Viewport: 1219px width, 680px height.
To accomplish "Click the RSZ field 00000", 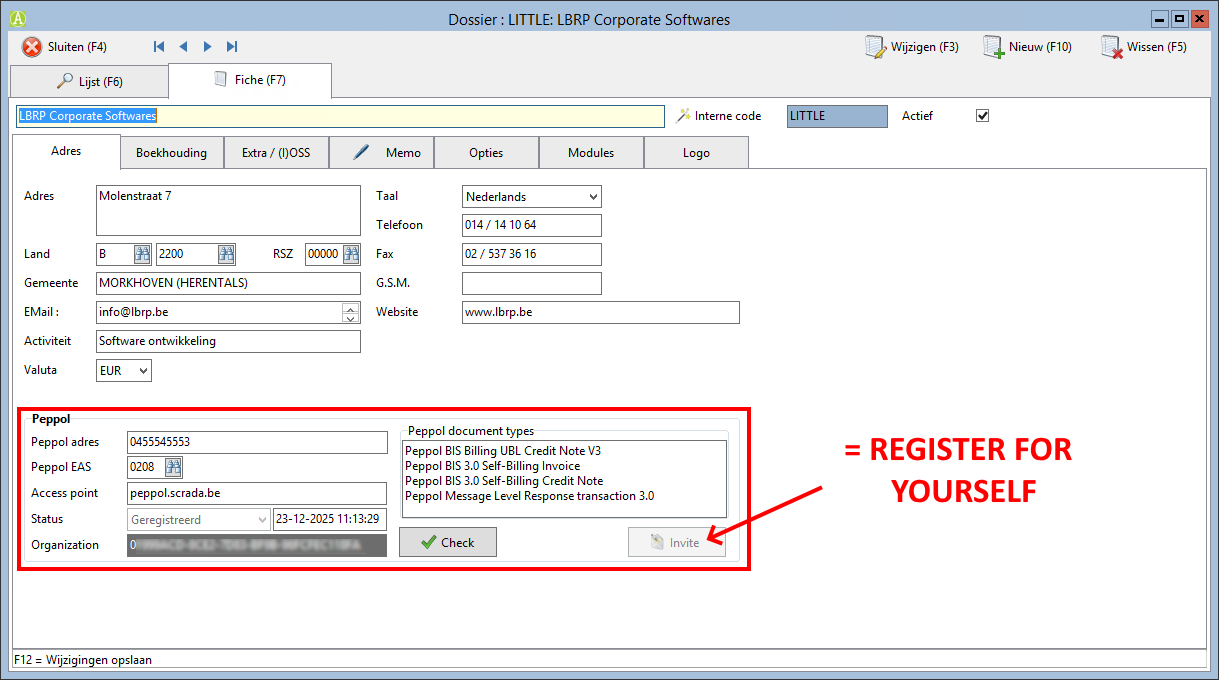I will [x=324, y=254].
